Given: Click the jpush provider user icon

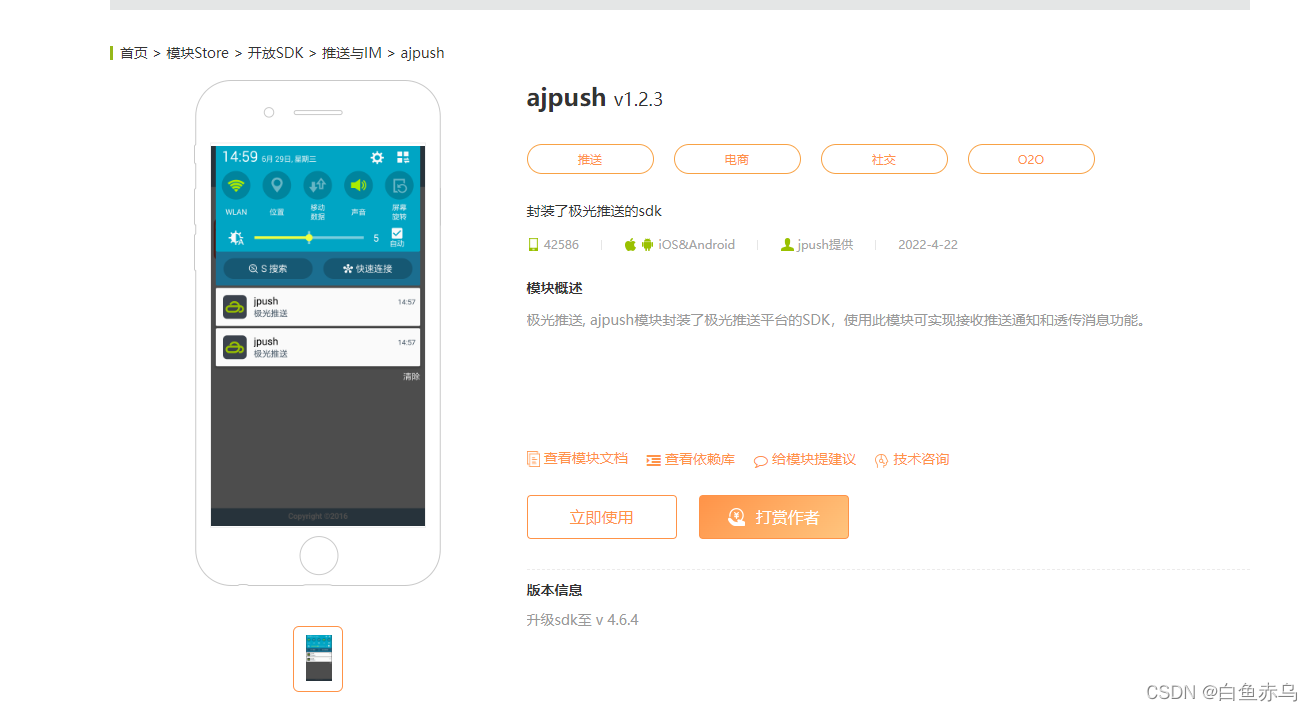Looking at the screenshot, I should [x=787, y=245].
